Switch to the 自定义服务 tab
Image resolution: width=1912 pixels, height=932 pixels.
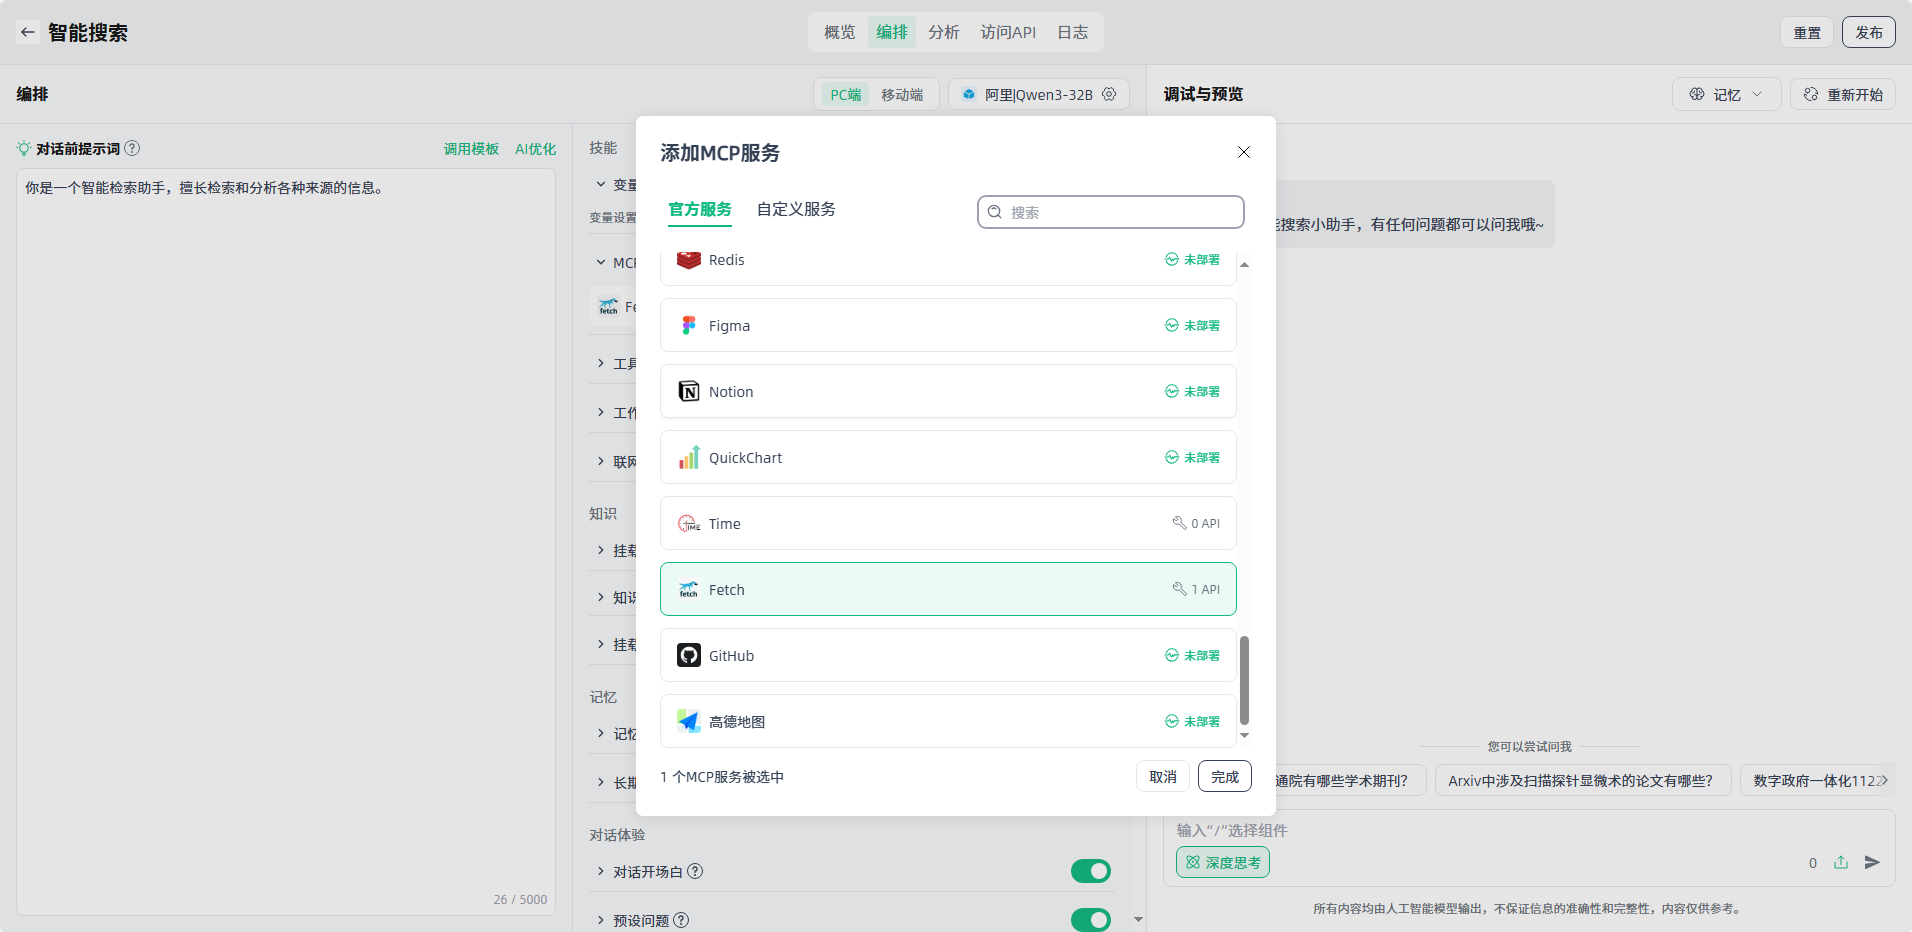click(x=795, y=209)
